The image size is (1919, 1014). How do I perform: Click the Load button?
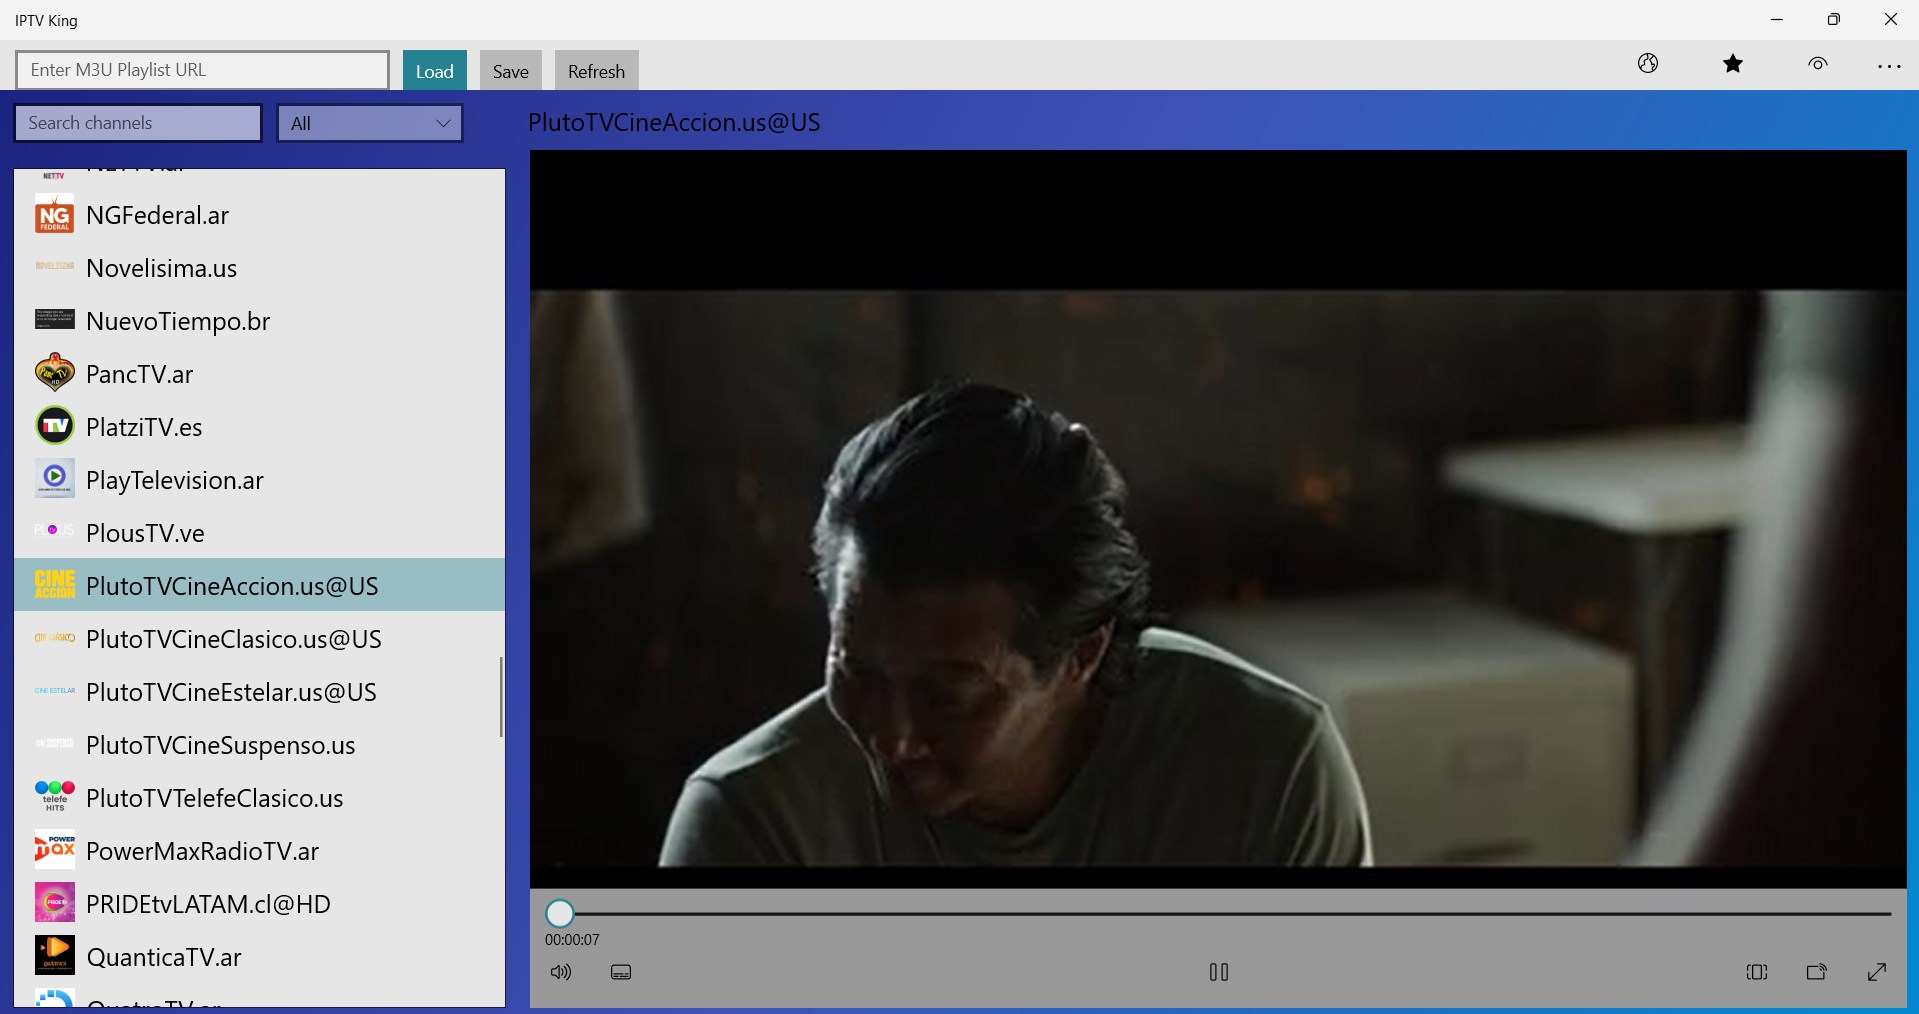434,70
